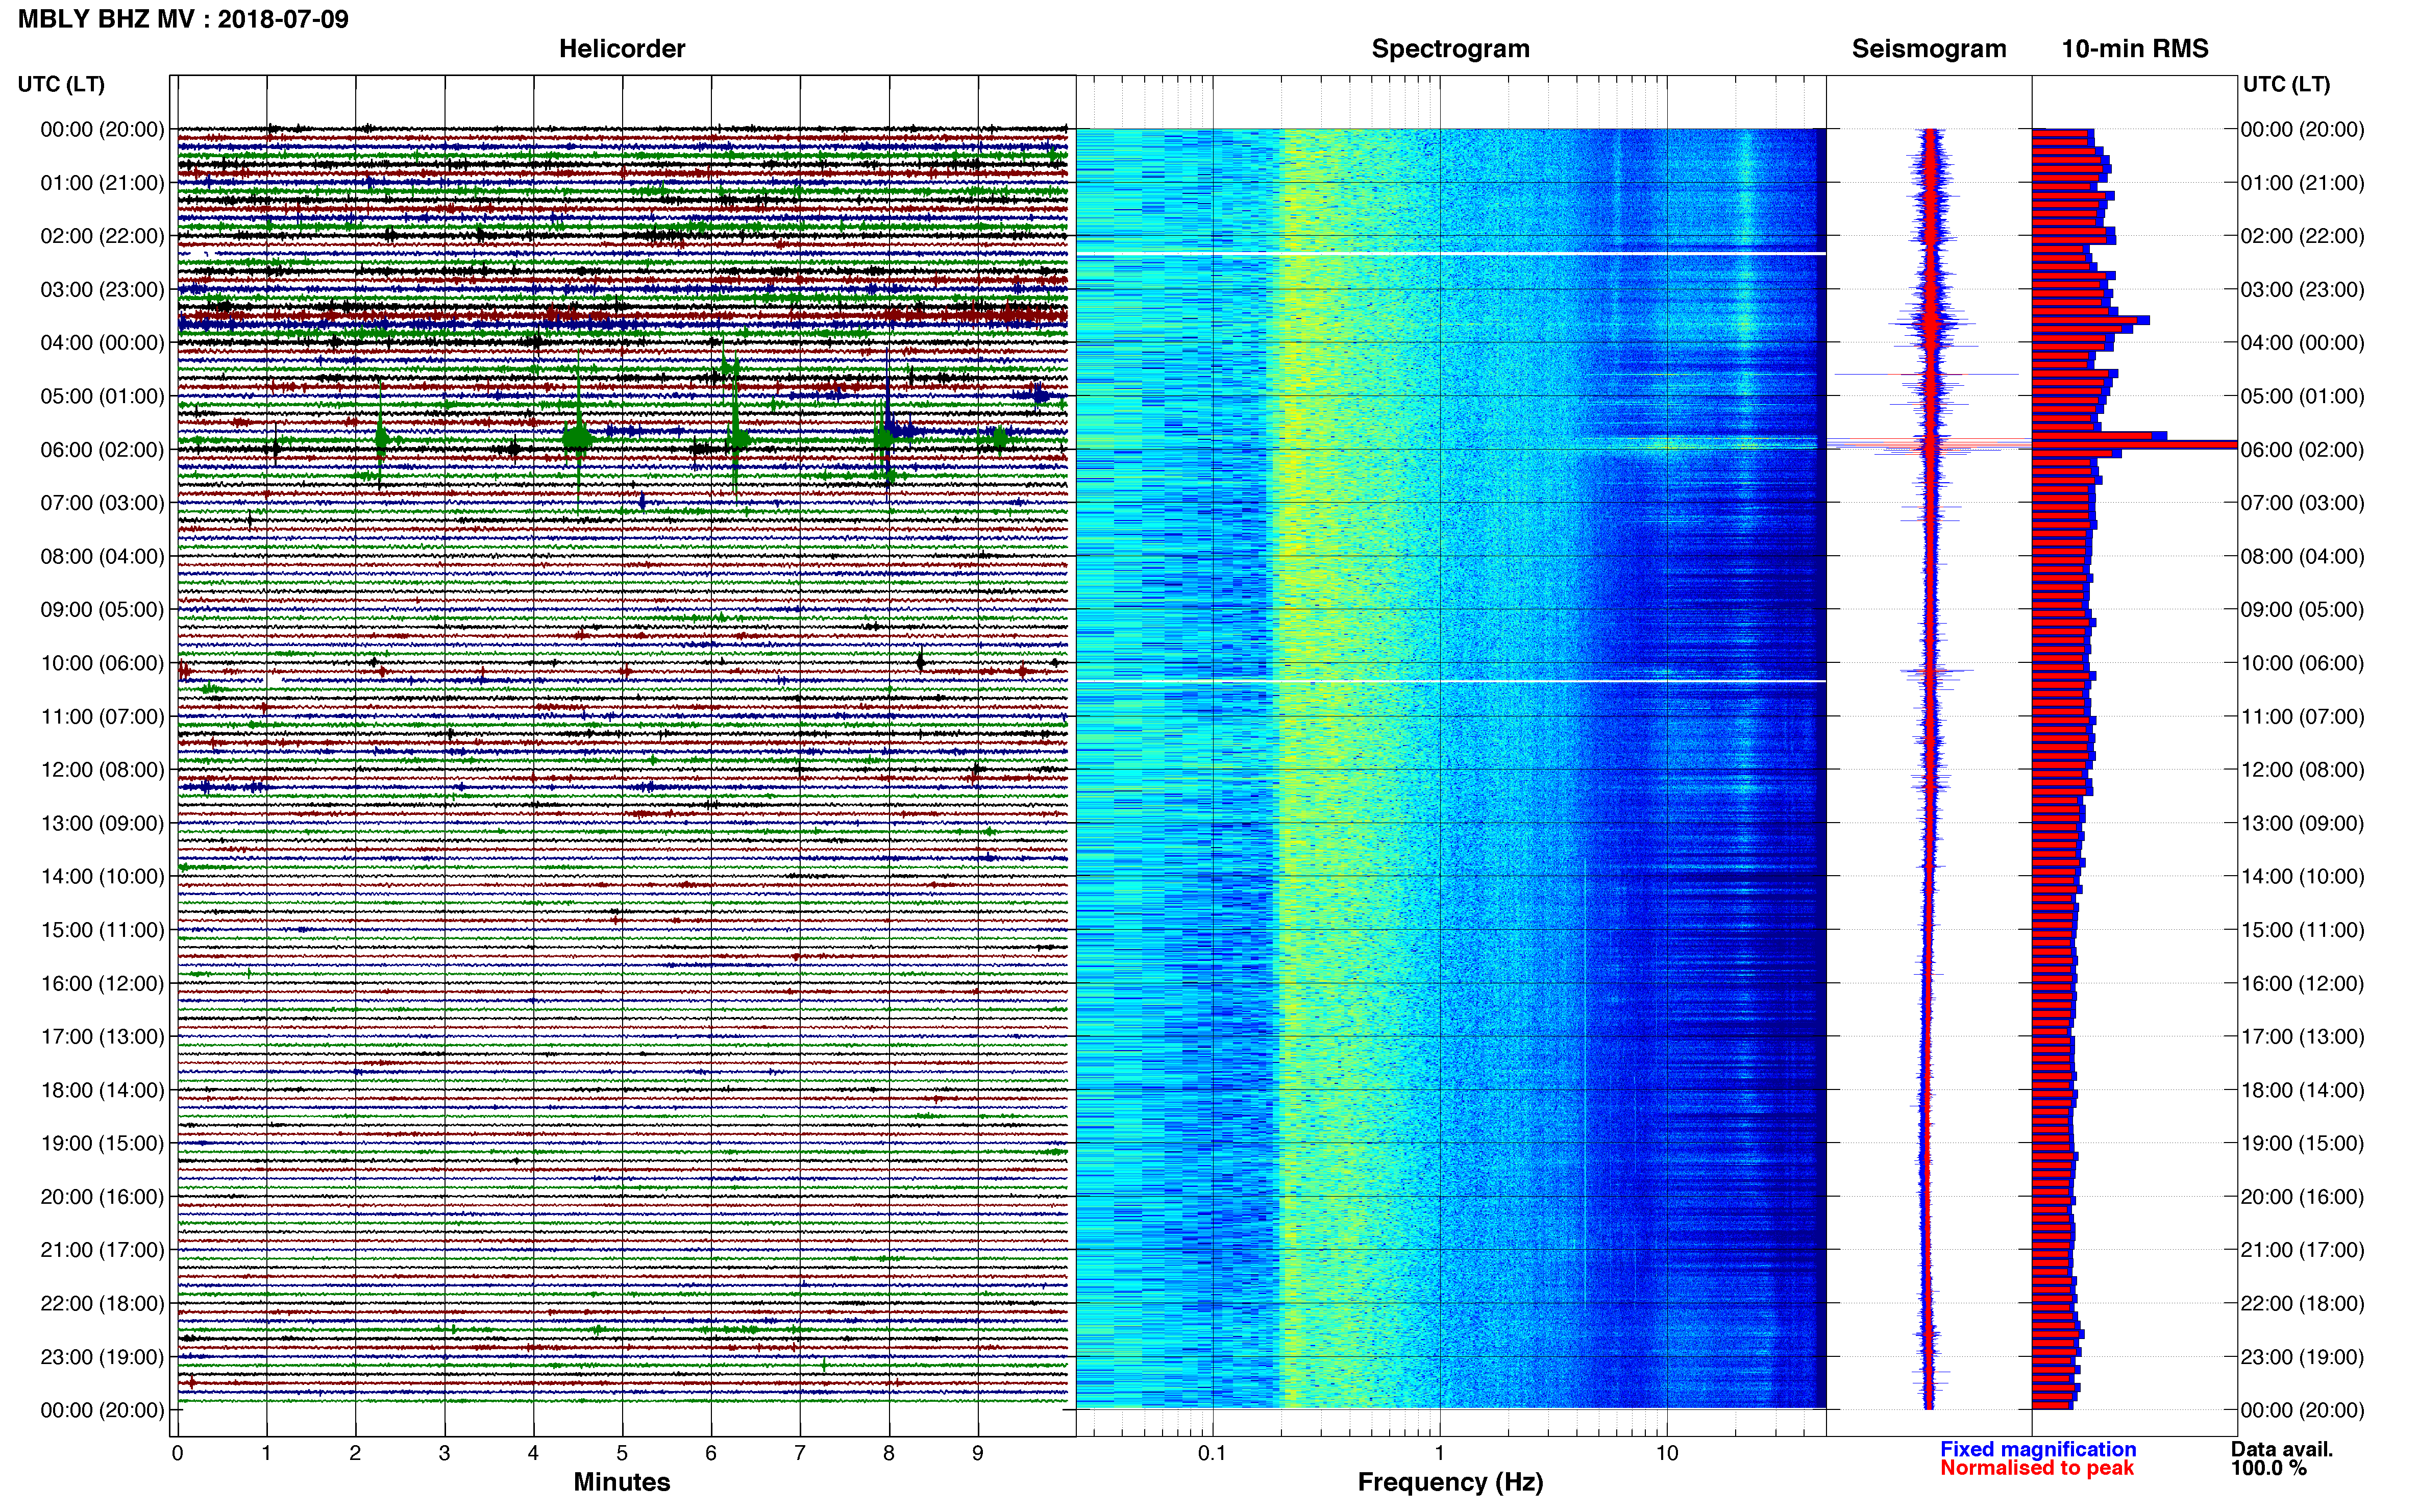Click the 'MBLY BHZ MV : 2018-07-09' title
The height and width of the screenshot is (1512, 2419).
pos(183,19)
